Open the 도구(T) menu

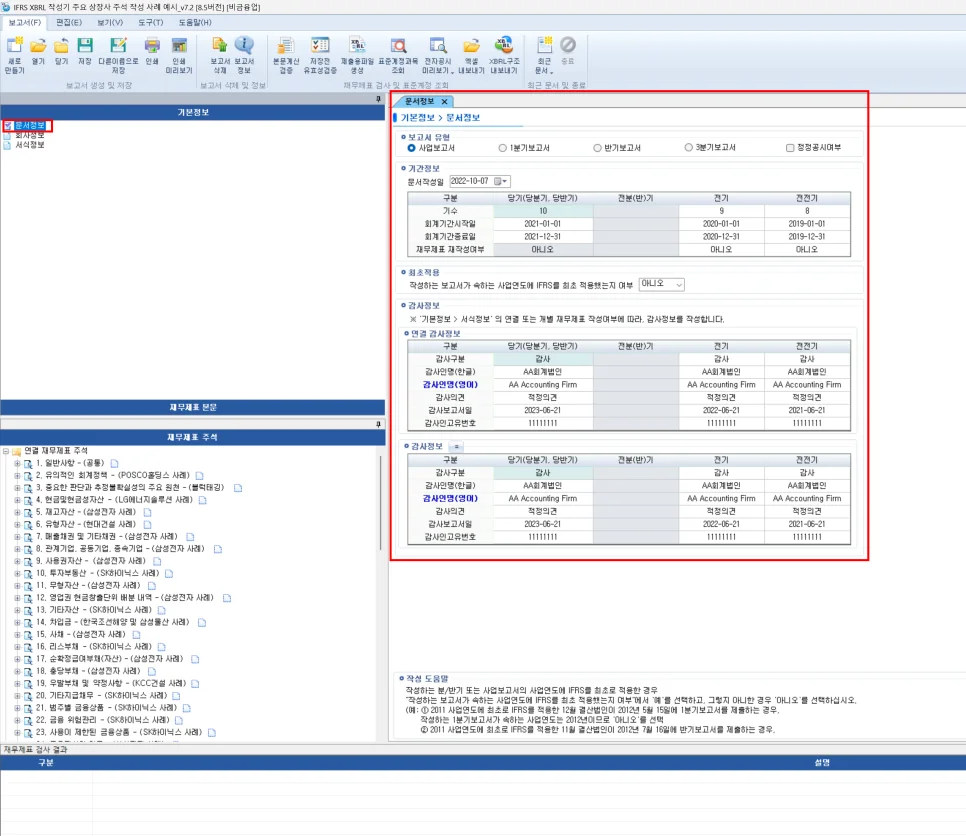coord(151,22)
